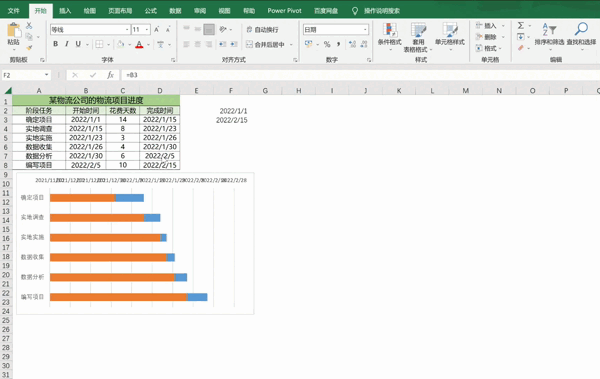Cut selection with scissors icon
This screenshot has width=600, height=379.
(x=29, y=26)
